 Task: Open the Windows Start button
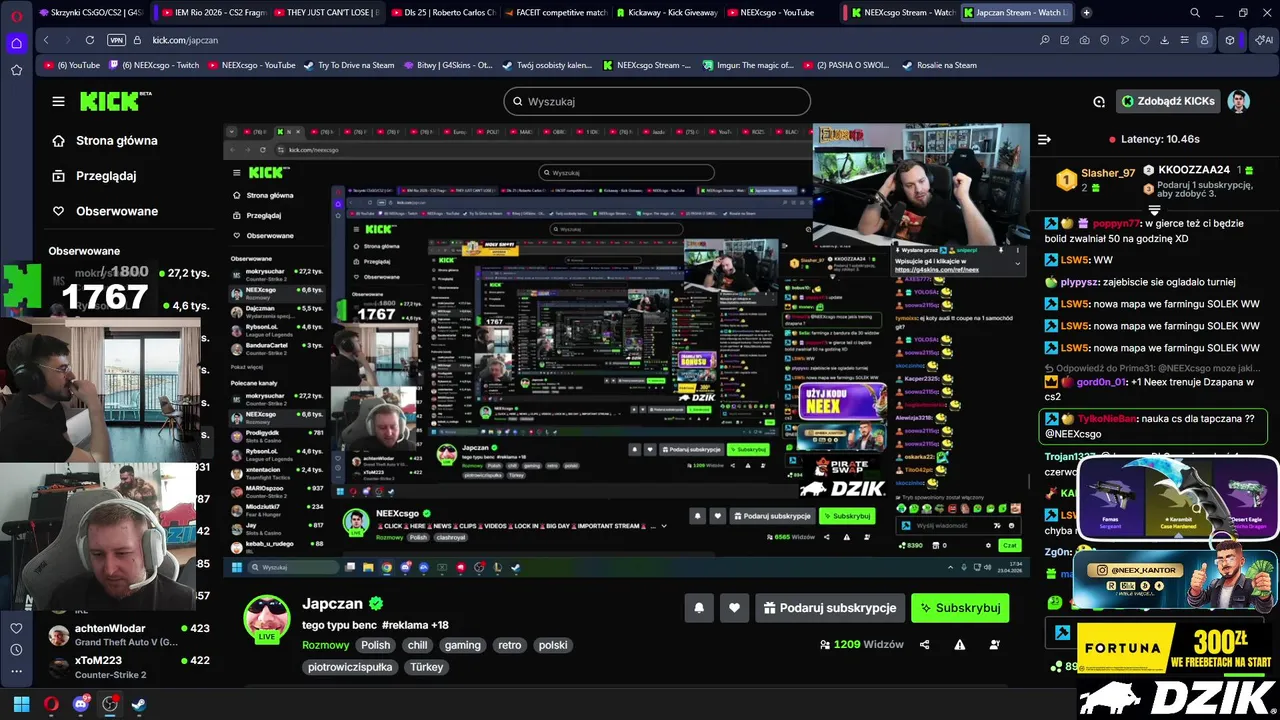pyautogui.click(x=21, y=704)
